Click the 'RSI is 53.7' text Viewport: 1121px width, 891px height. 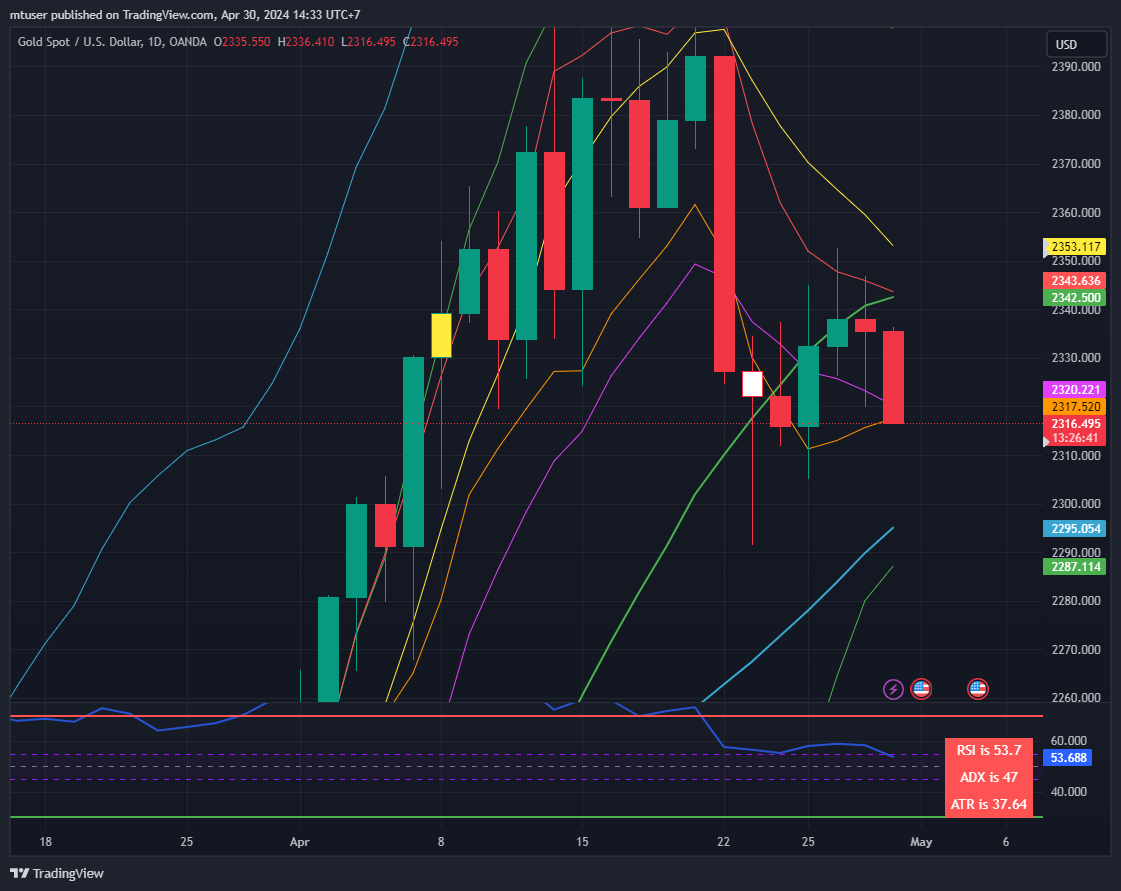point(989,750)
